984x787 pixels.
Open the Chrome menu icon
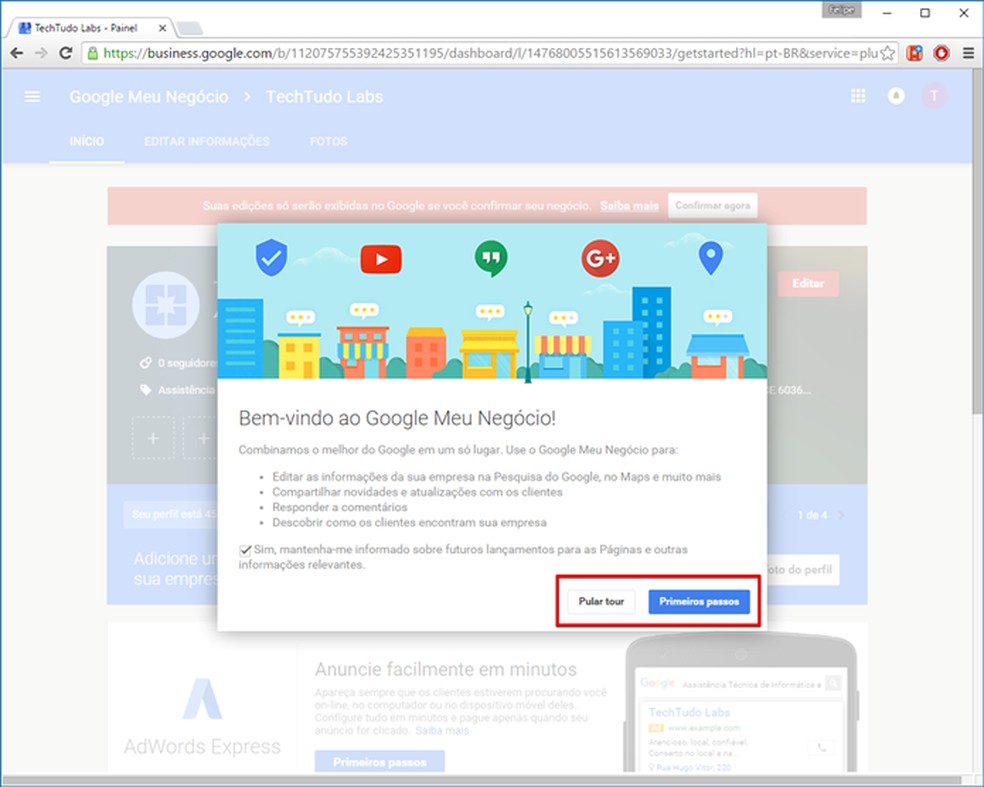point(968,53)
